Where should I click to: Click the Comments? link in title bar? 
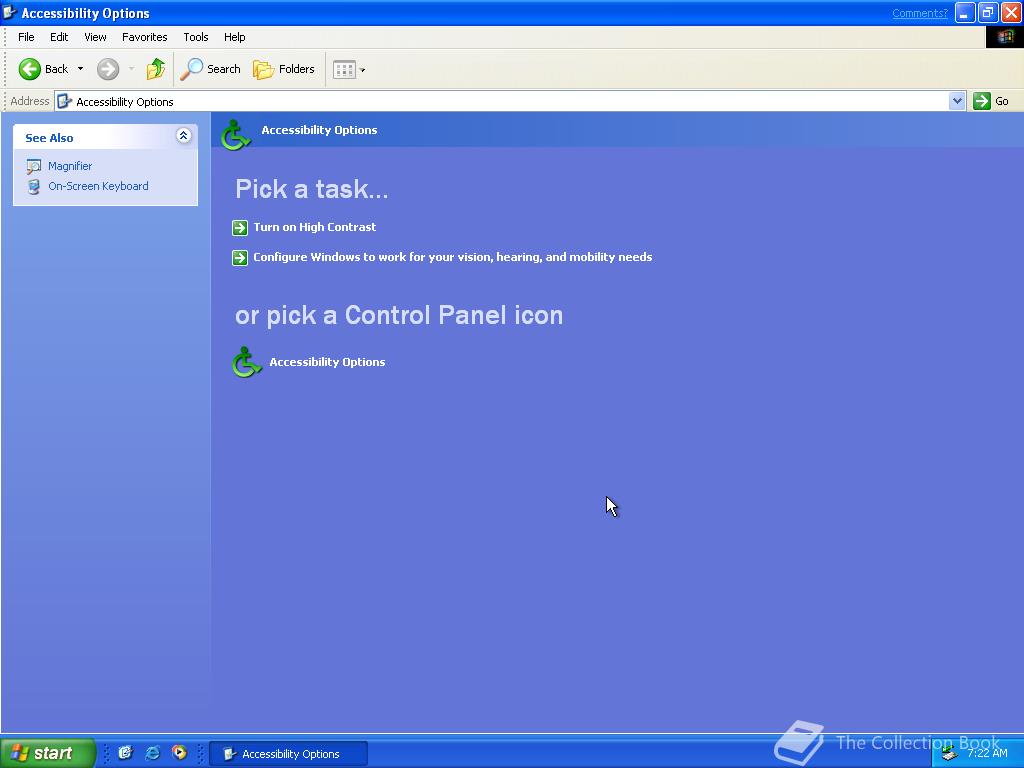pos(920,13)
